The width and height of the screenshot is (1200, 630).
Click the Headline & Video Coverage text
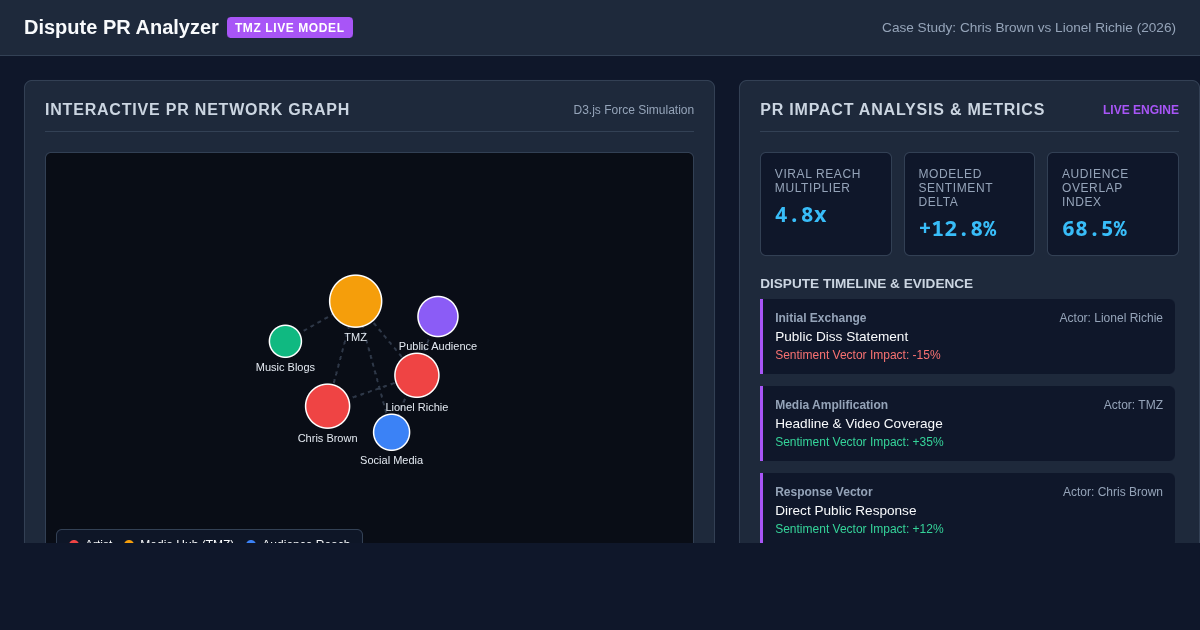[858, 423]
